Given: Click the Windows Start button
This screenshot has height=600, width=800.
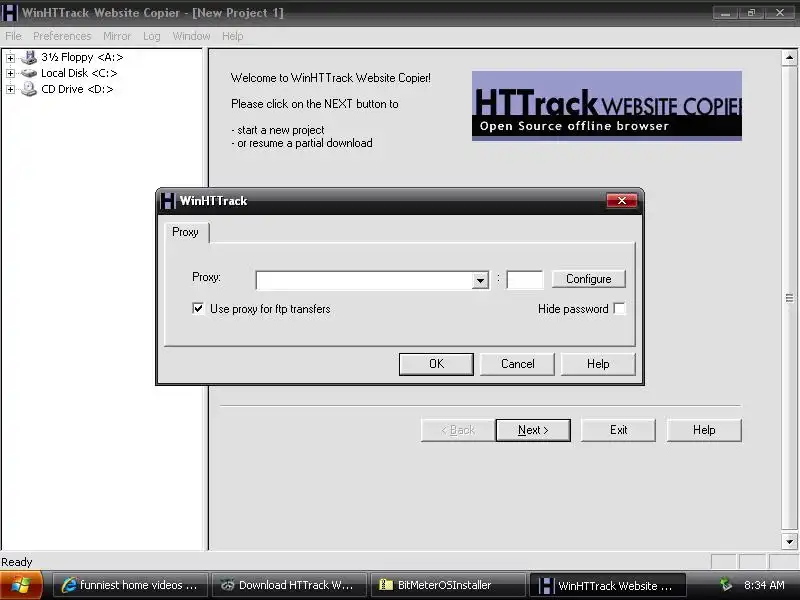Looking at the screenshot, I should (21, 585).
